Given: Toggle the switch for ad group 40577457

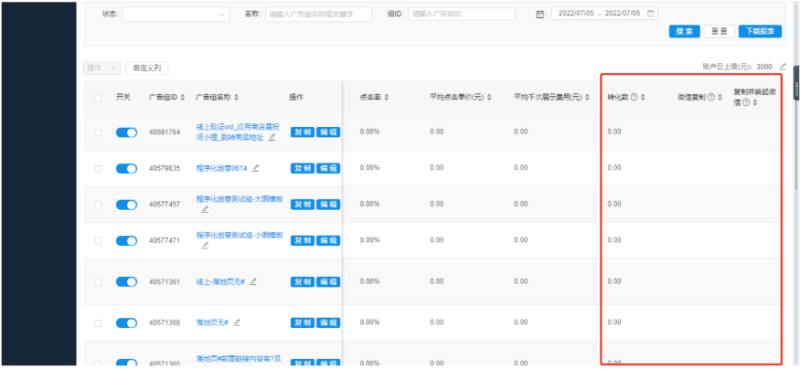Looking at the screenshot, I should 127,204.
